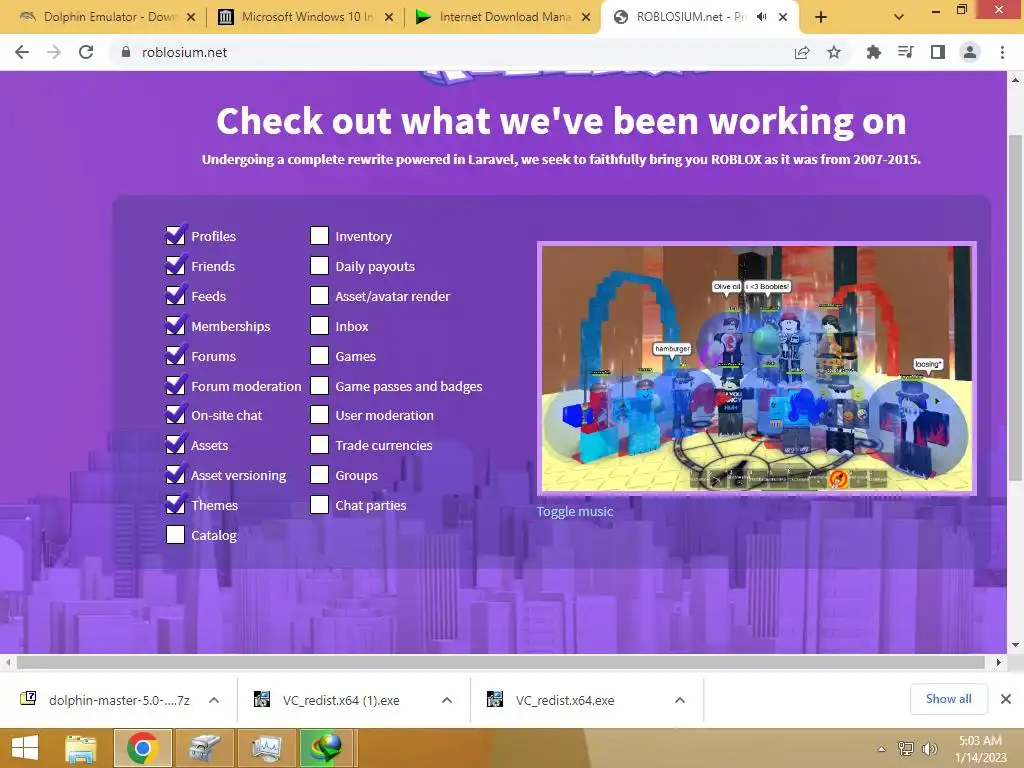Expand options for VC_redist.x64 (1).exe

447,700
